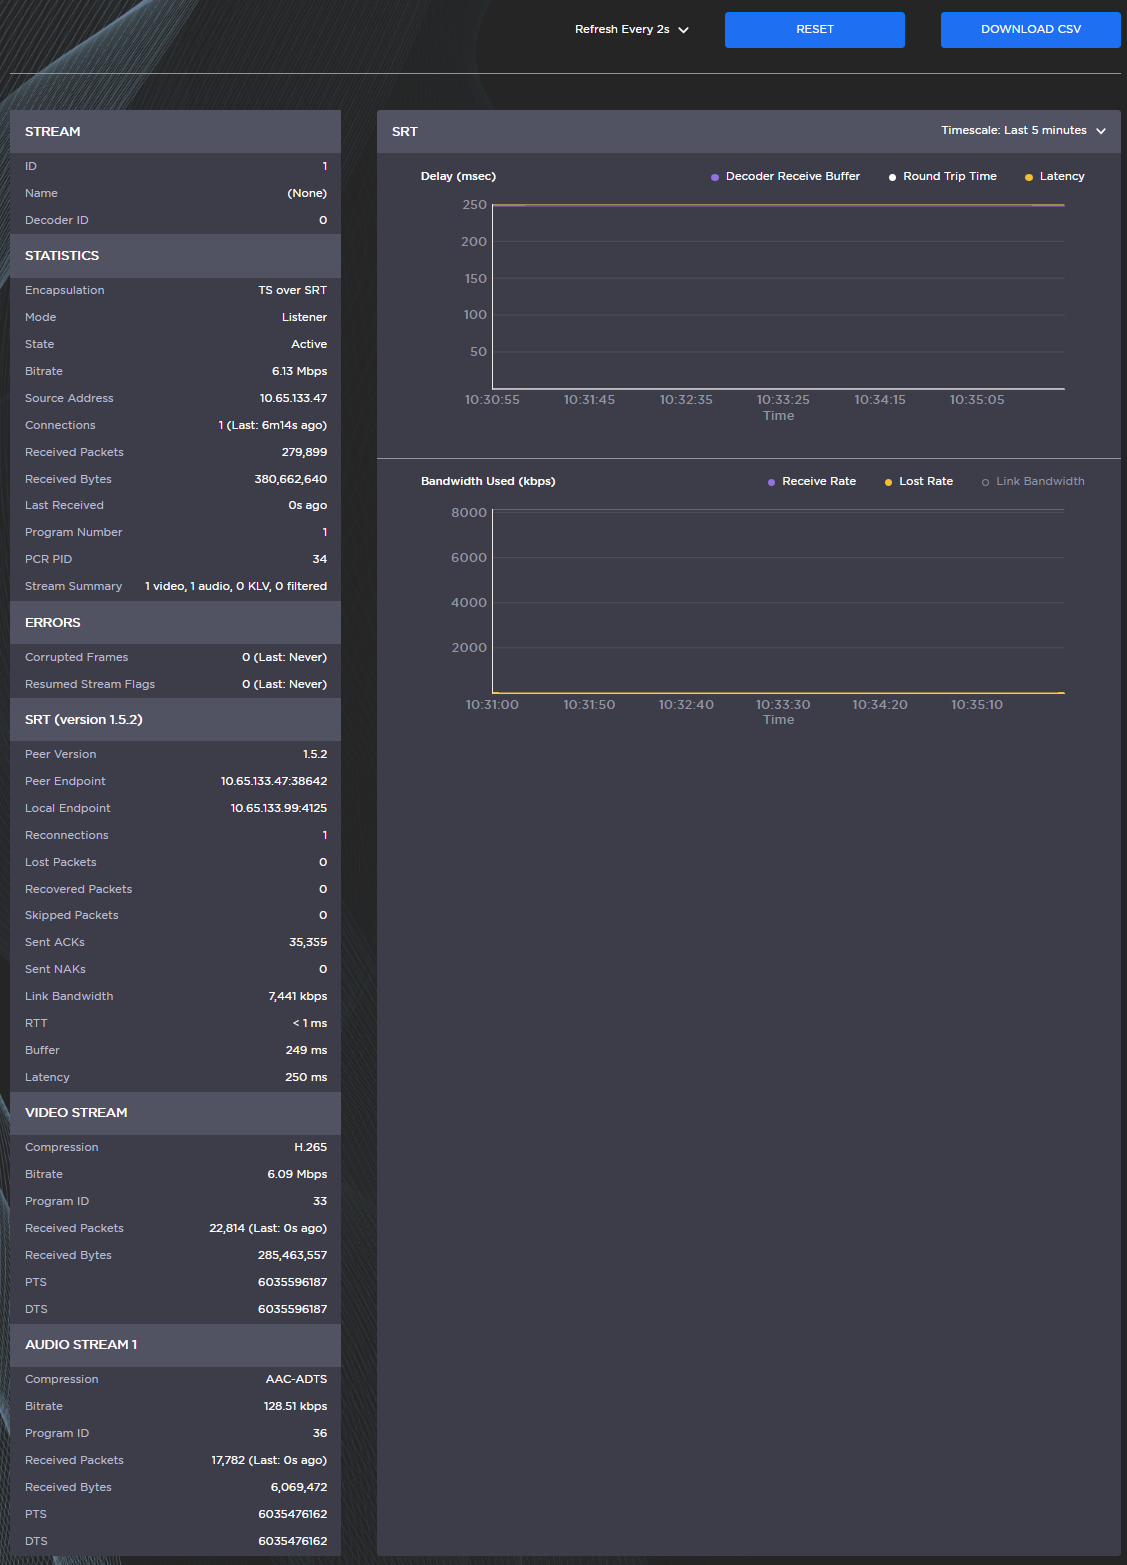Open the Timescale: Last 5 minutes dropdown
This screenshot has width=1127, height=1565.
[x=1013, y=130]
